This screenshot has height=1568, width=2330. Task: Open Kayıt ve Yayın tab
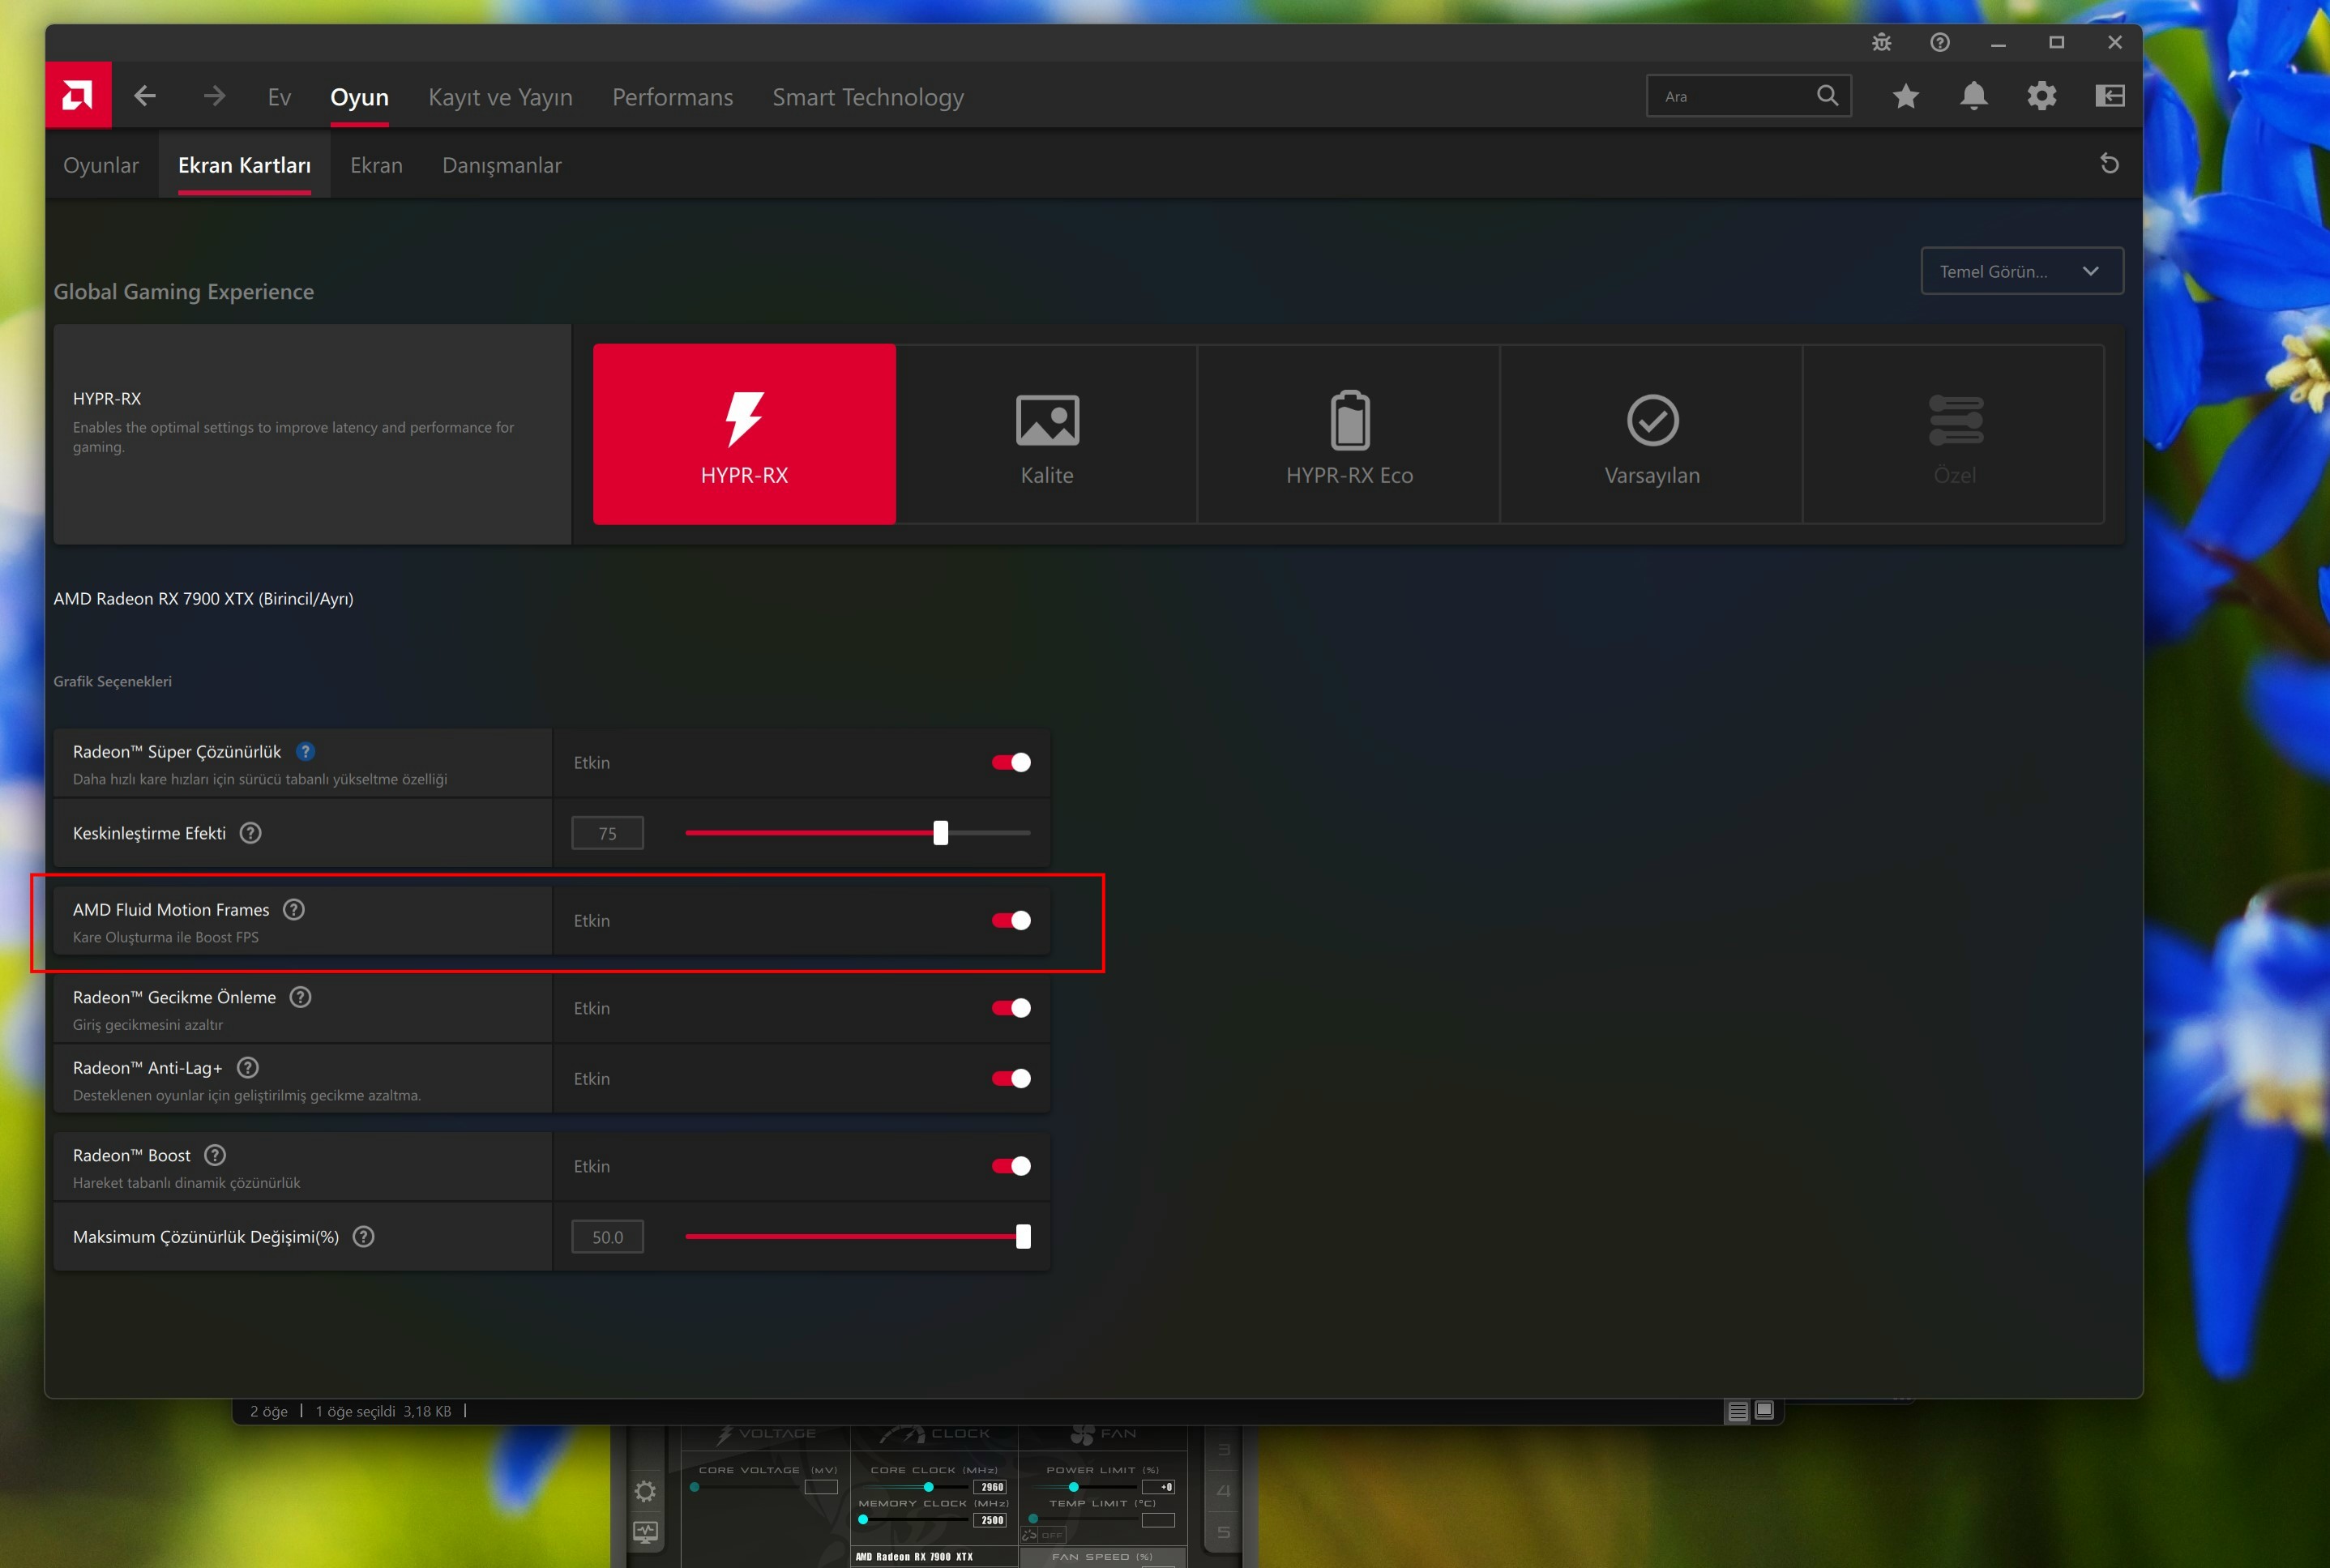500,97
